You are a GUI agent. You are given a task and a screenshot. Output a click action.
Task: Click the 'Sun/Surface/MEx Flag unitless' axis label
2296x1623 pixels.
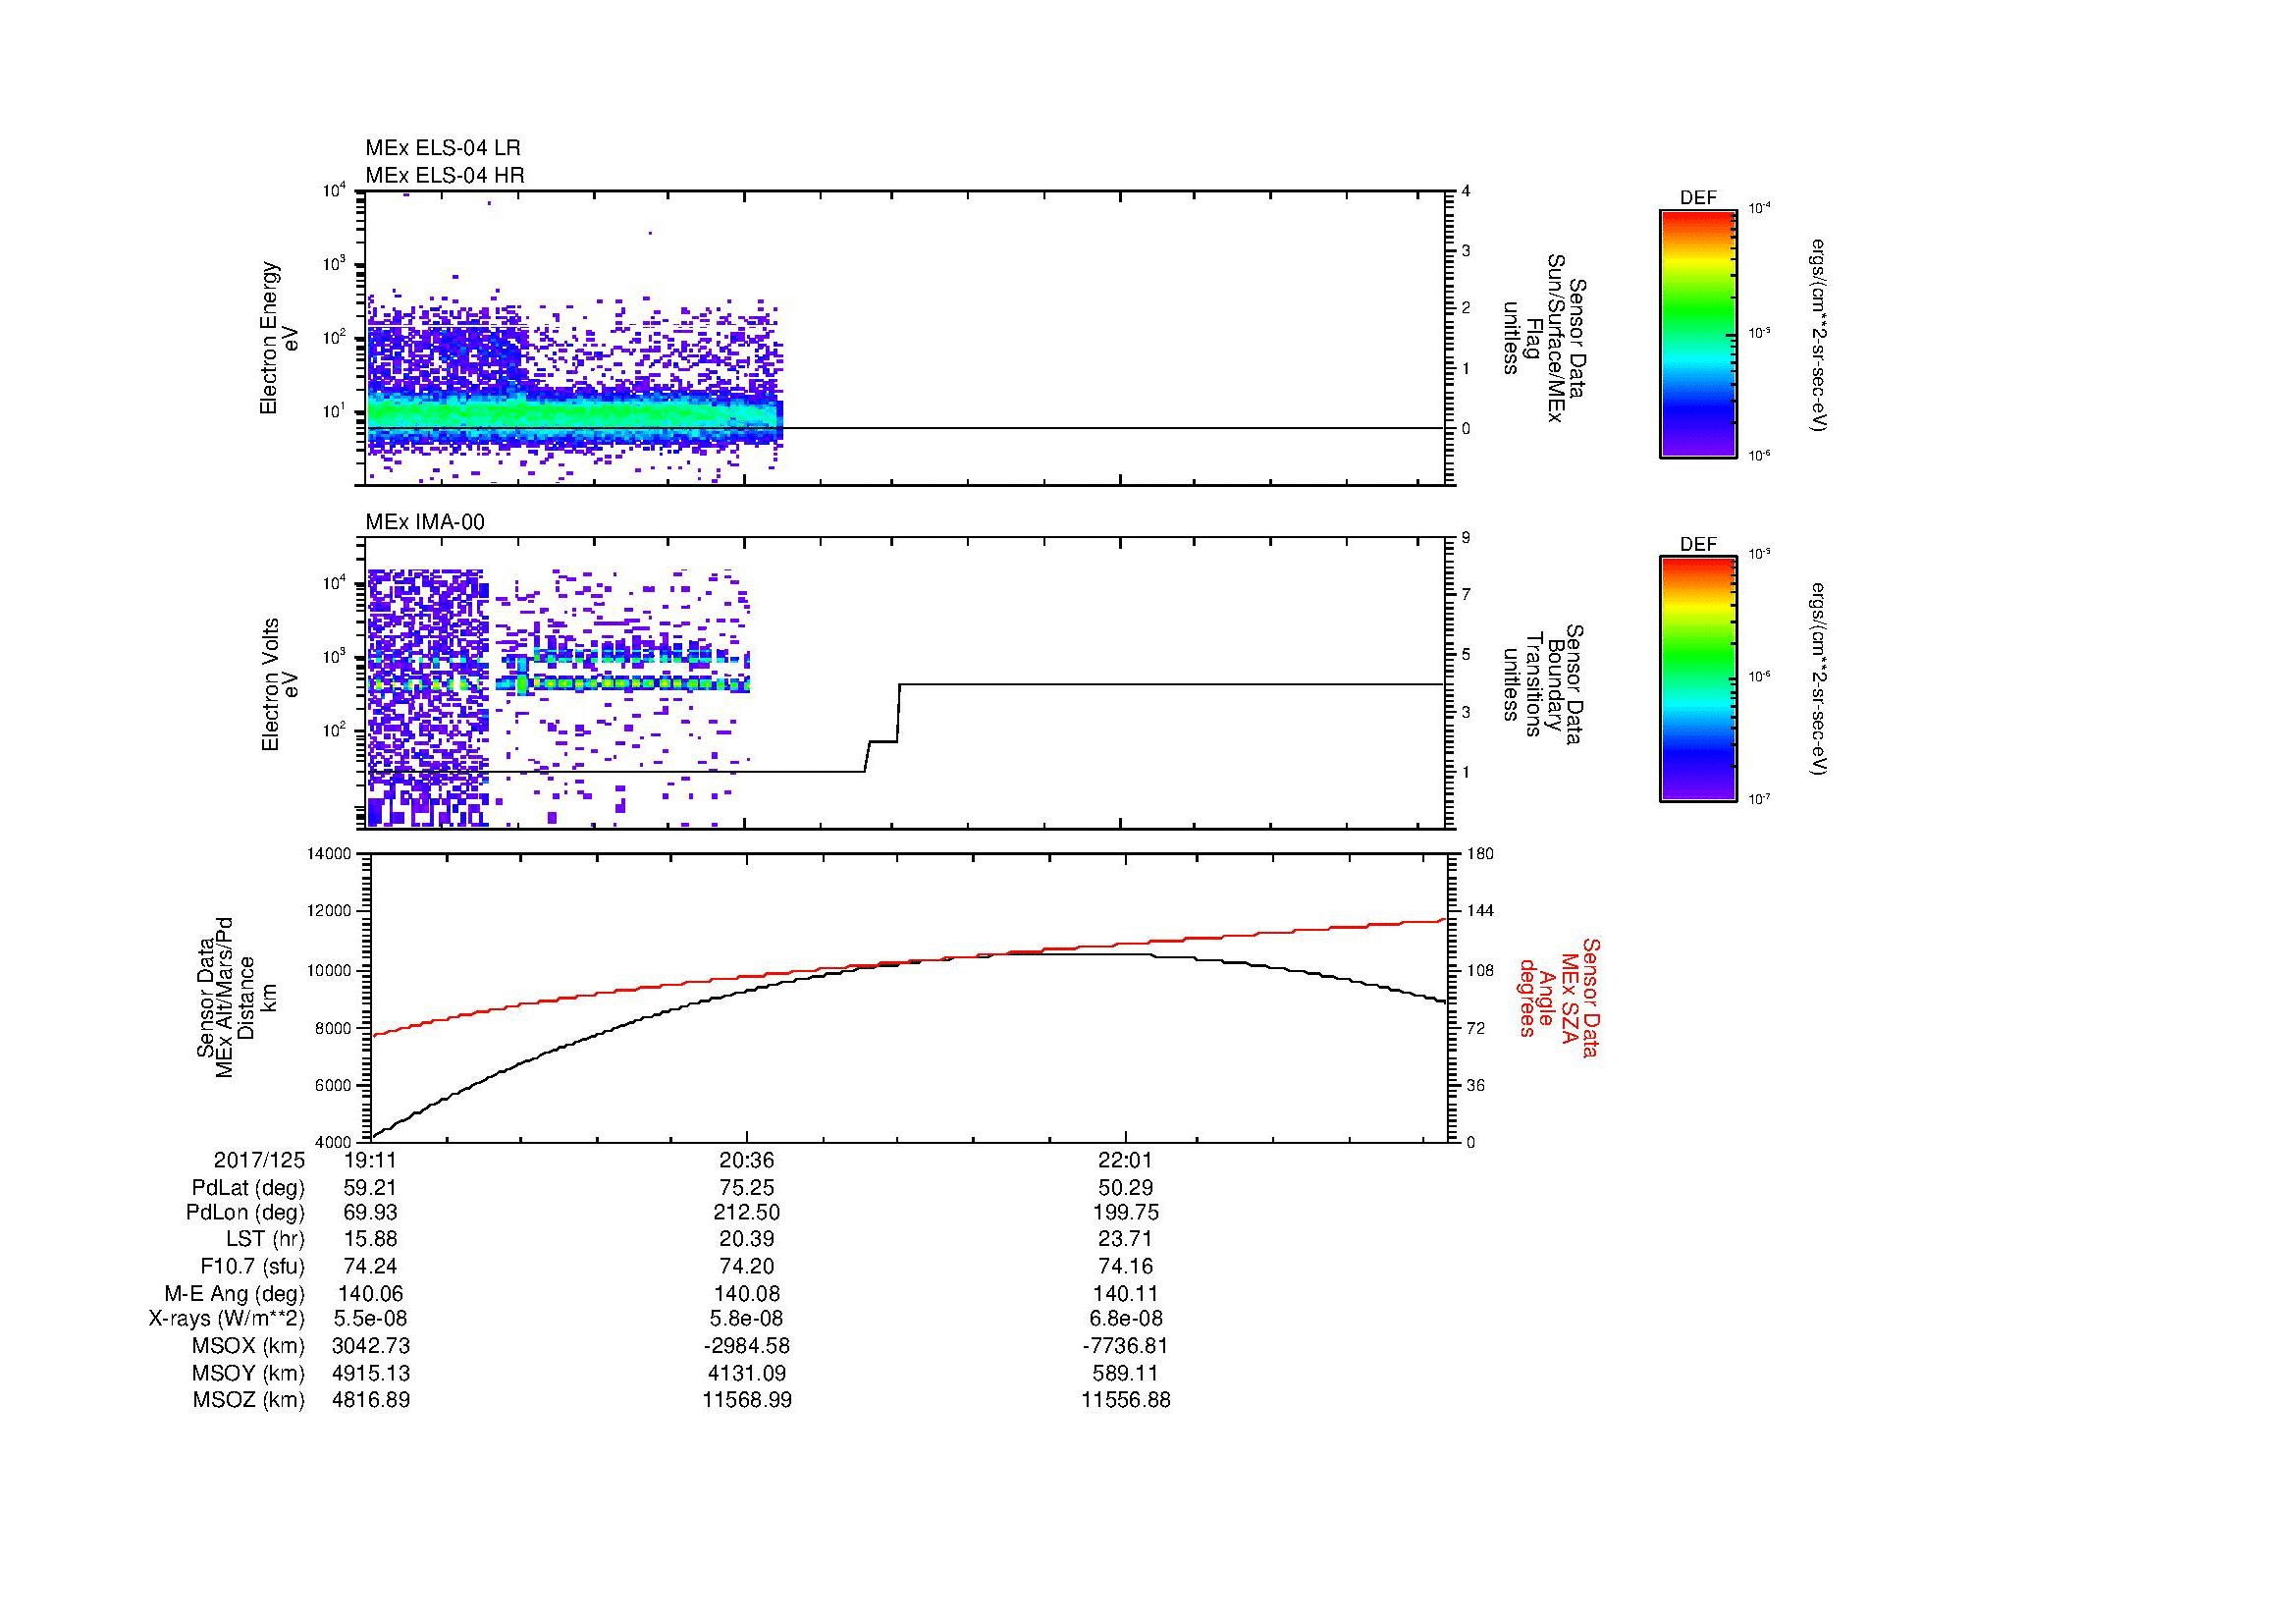1544,338
